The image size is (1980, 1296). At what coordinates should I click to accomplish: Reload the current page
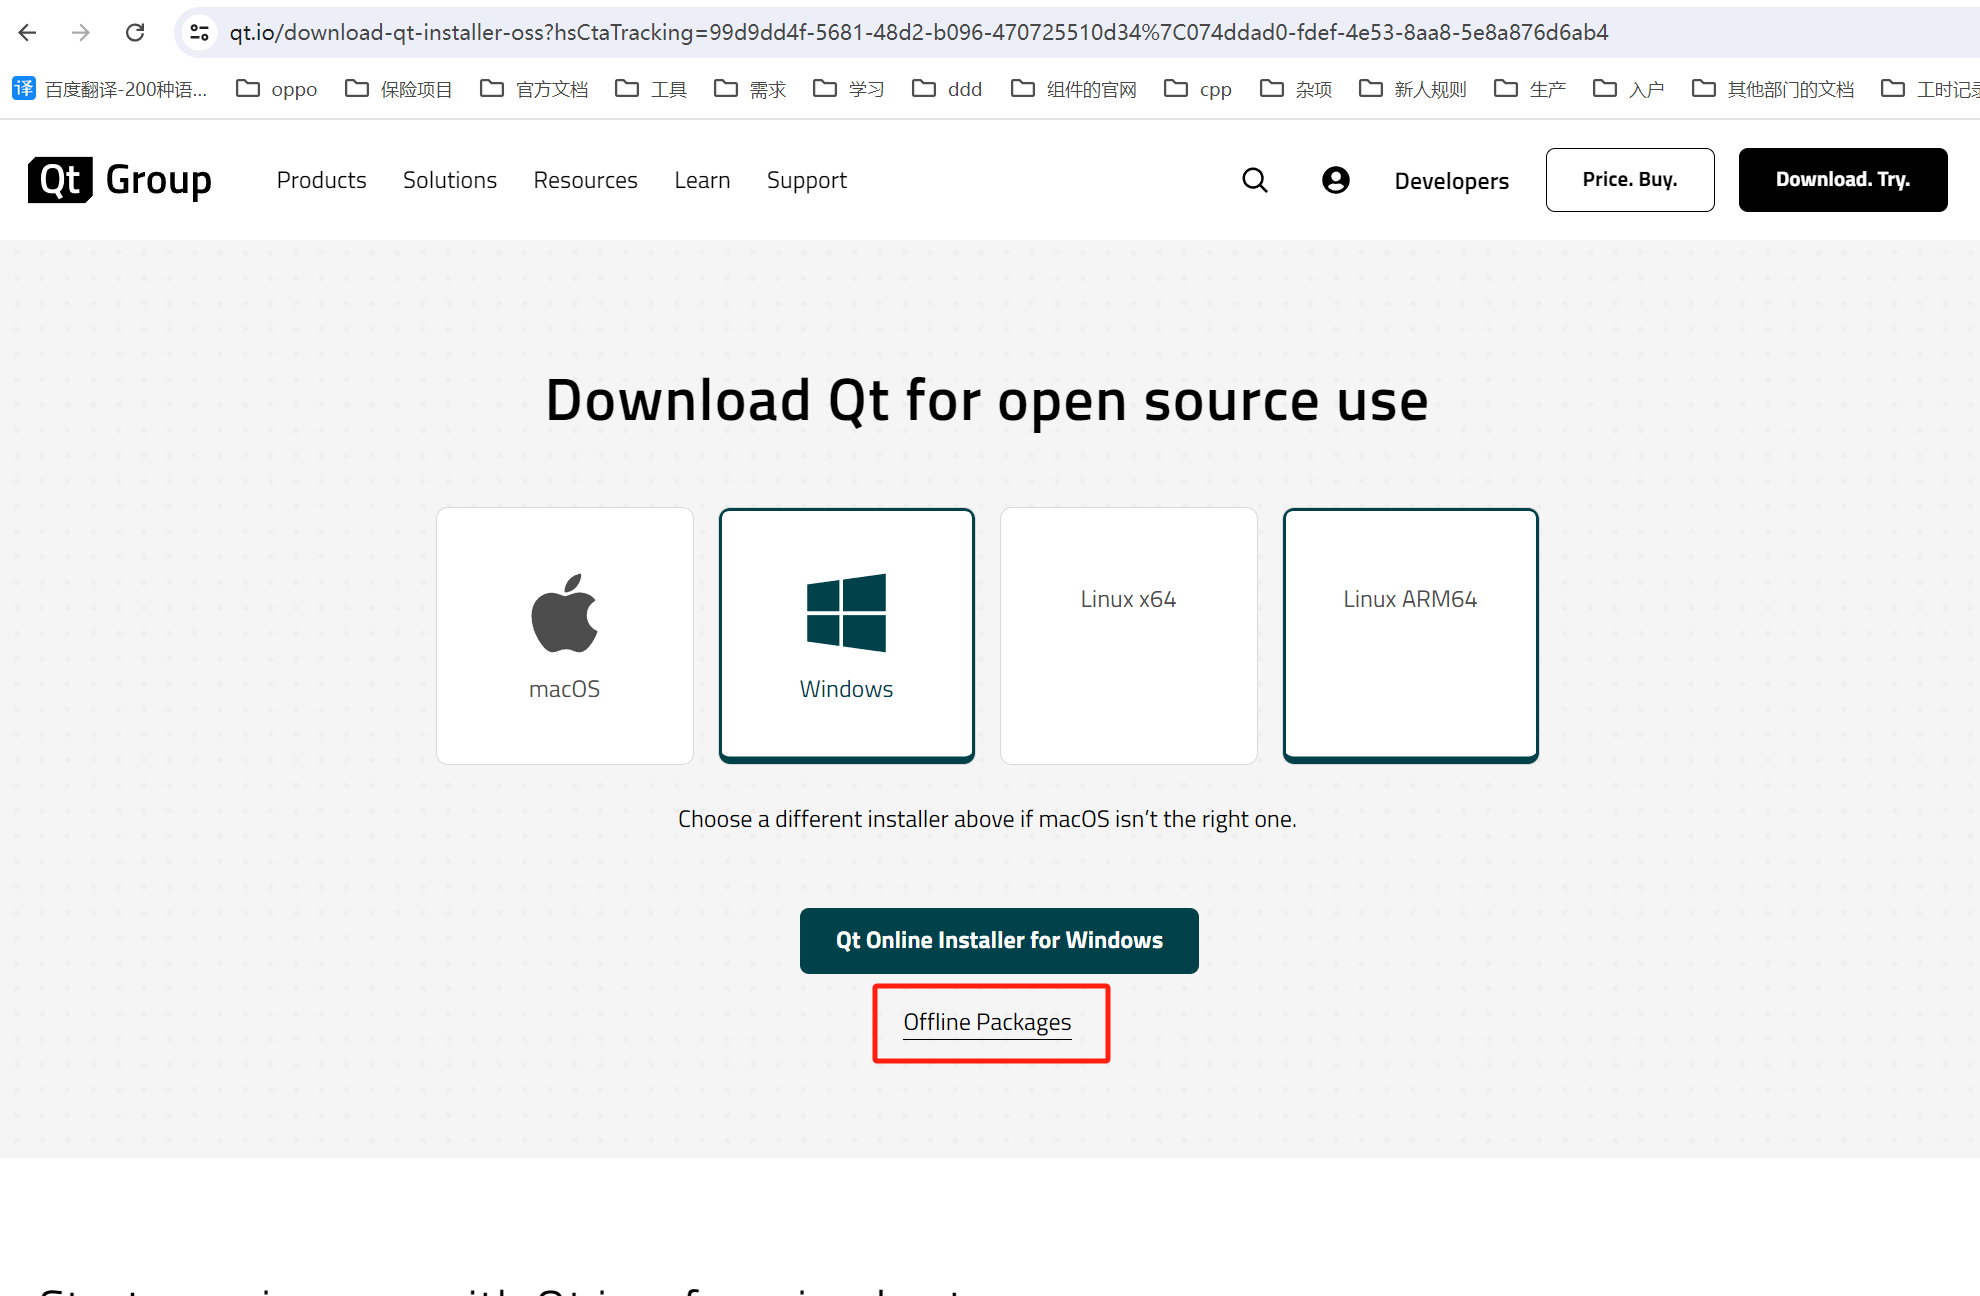[x=135, y=33]
